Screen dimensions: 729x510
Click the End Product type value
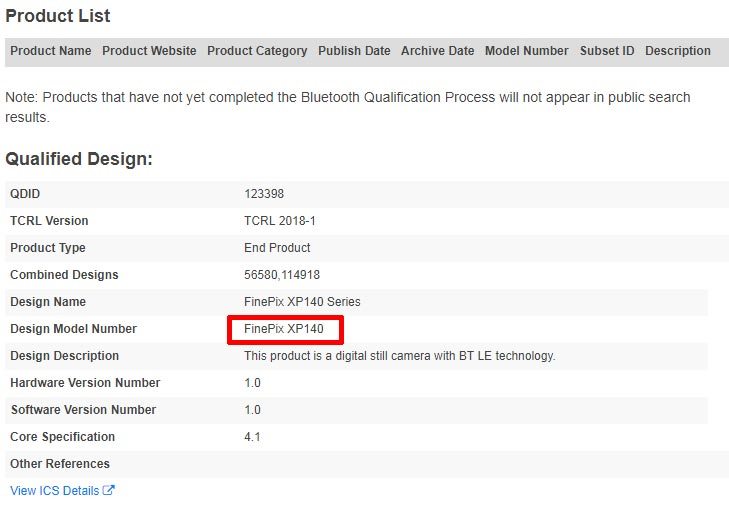tap(277, 248)
